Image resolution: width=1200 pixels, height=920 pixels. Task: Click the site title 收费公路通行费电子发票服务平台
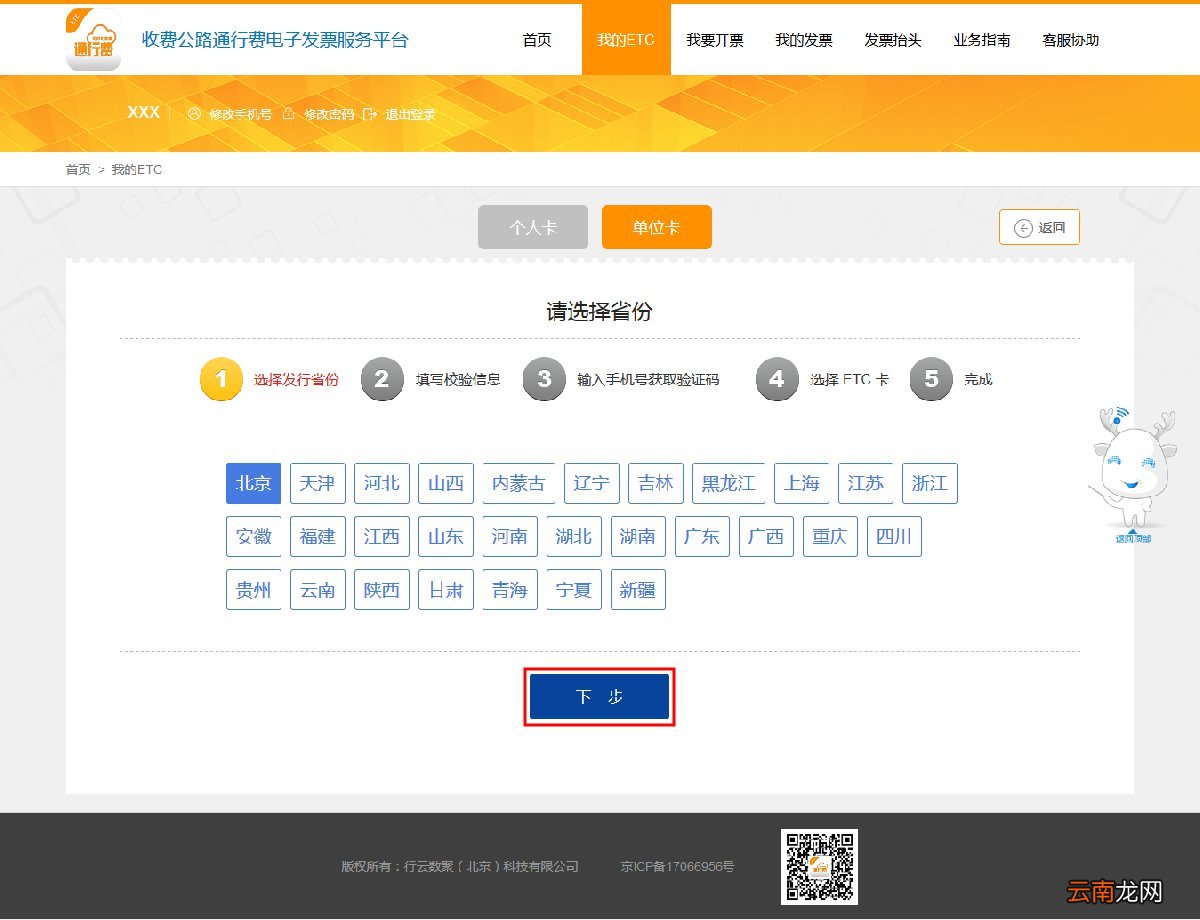coord(275,40)
